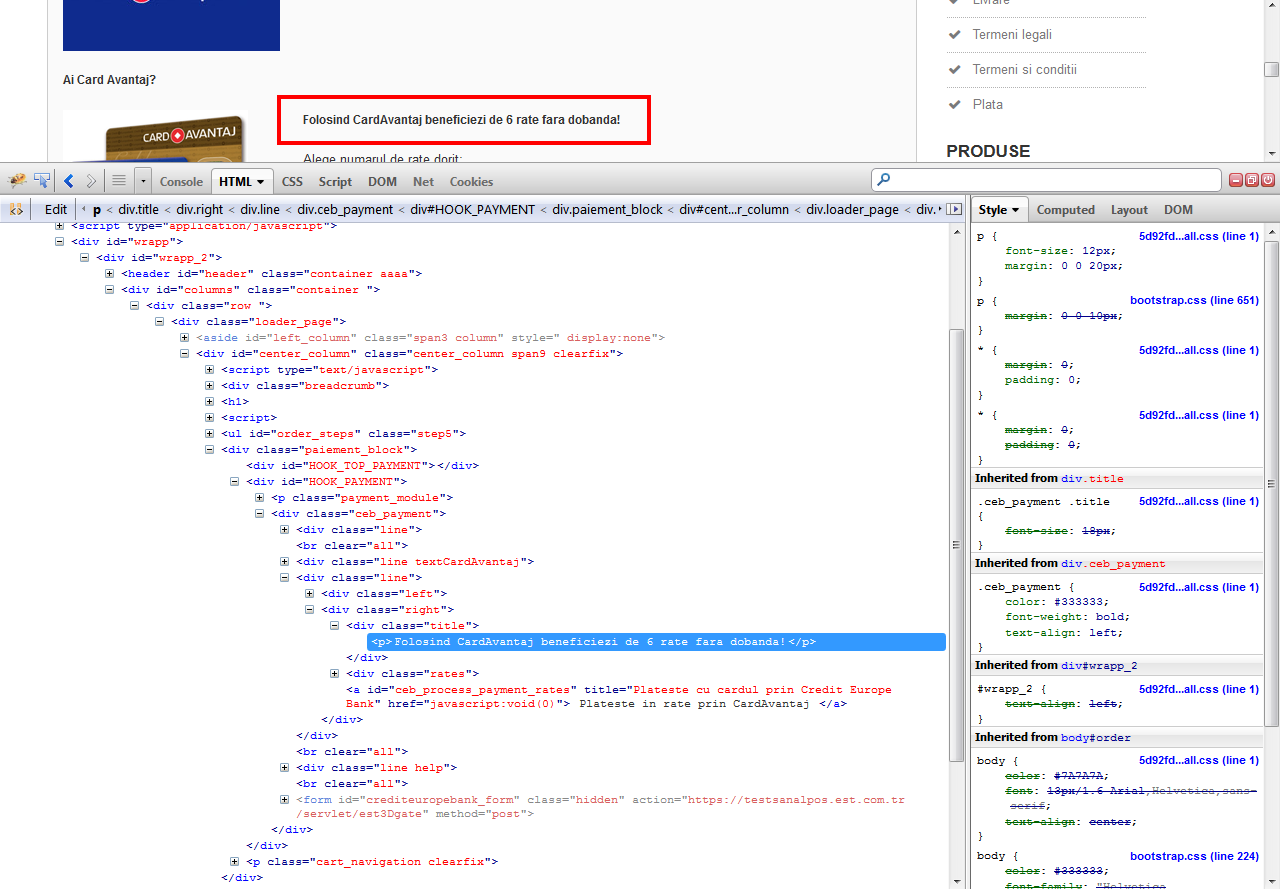Collapse the div id="center_column" node
This screenshot has height=889, width=1280.
pos(185,353)
